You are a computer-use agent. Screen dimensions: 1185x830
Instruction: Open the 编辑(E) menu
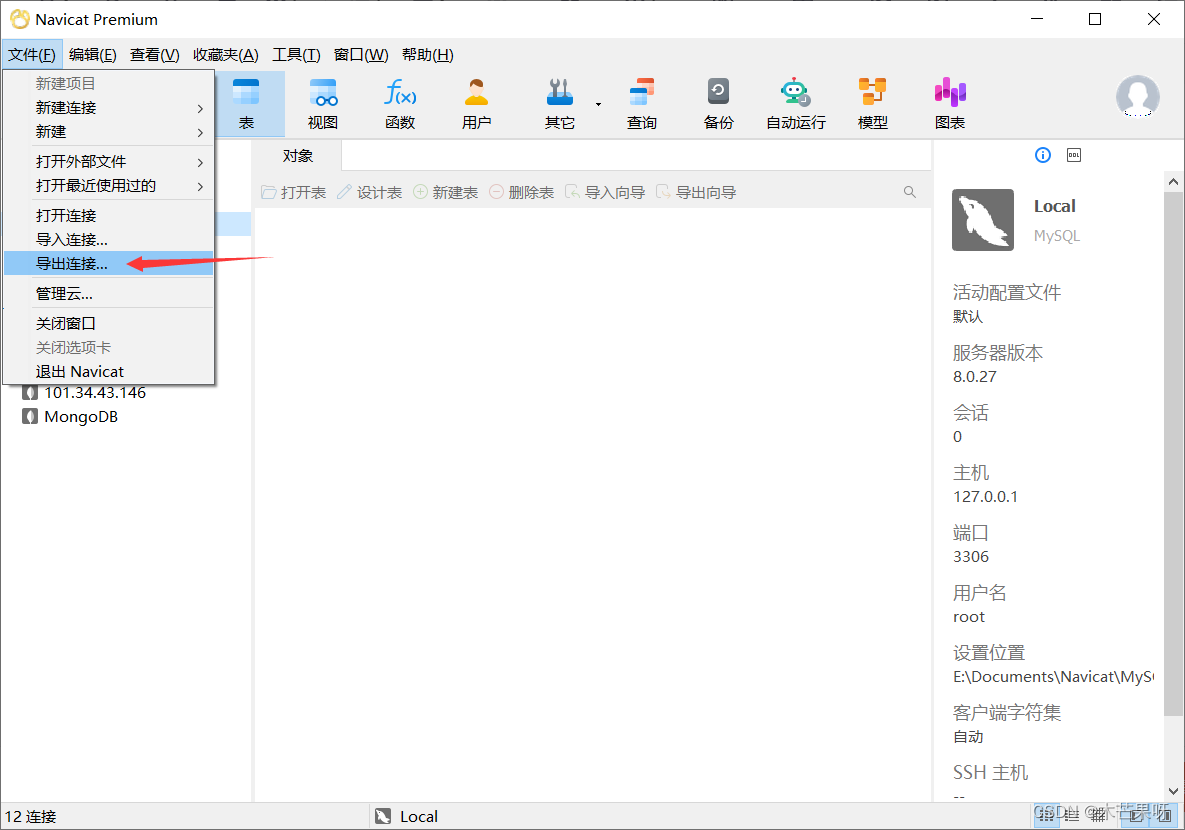click(x=92, y=54)
